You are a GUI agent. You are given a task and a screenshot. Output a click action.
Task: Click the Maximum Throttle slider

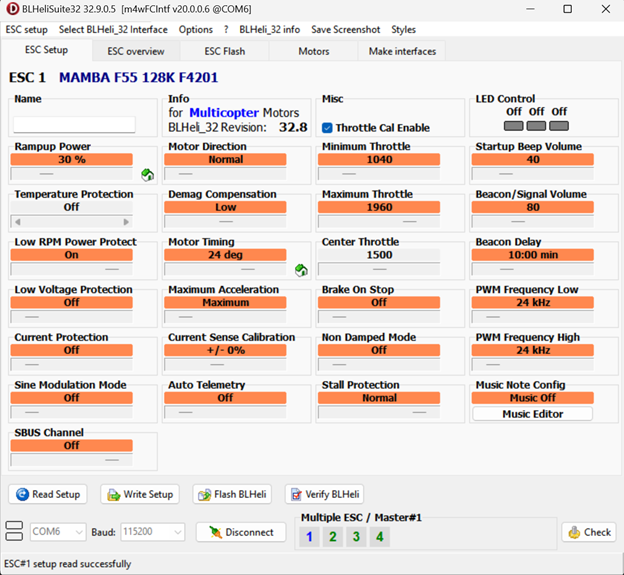pyautogui.click(x=379, y=222)
